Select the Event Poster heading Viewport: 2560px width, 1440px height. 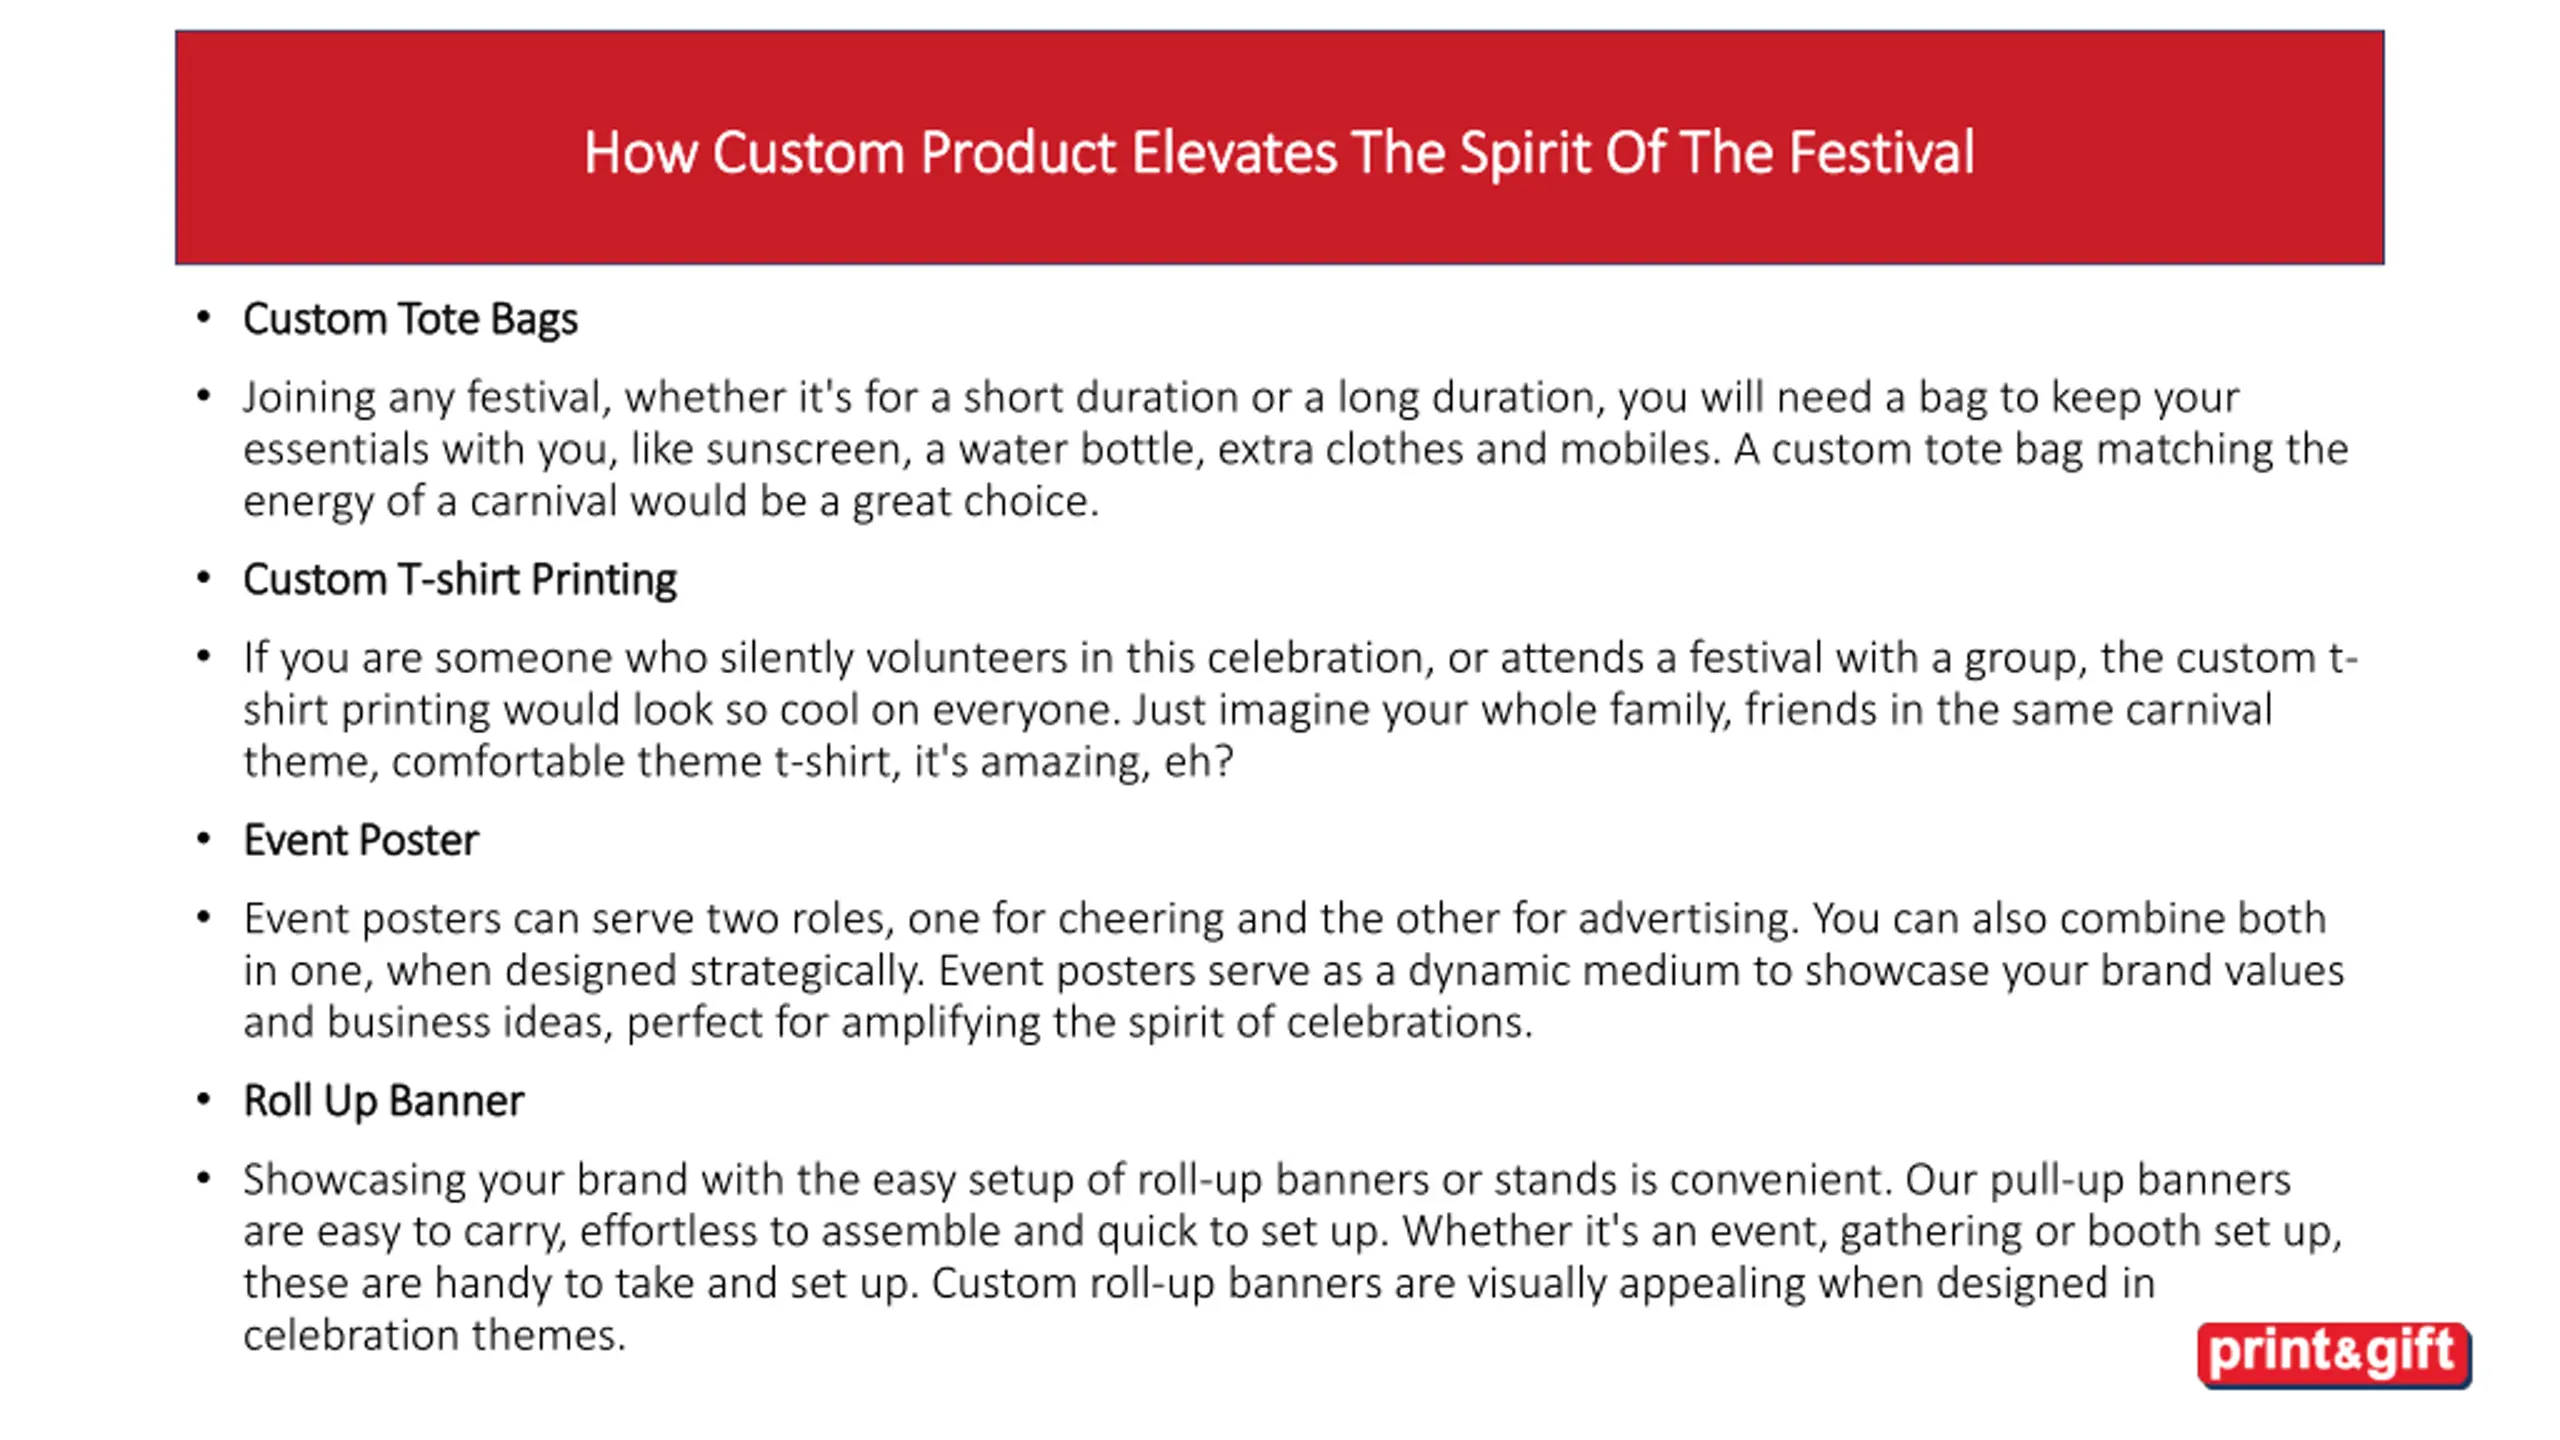point(360,840)
